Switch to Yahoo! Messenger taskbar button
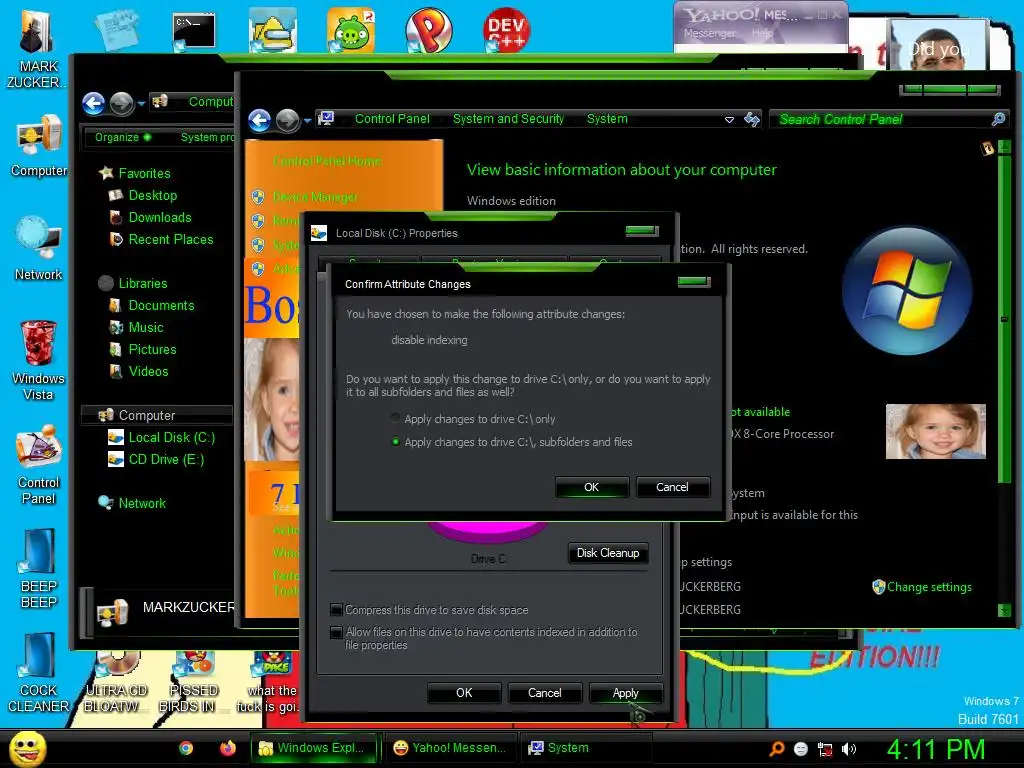Viewport: 1024px width, 768px height. pyautogui.click(x=450, y=748)
